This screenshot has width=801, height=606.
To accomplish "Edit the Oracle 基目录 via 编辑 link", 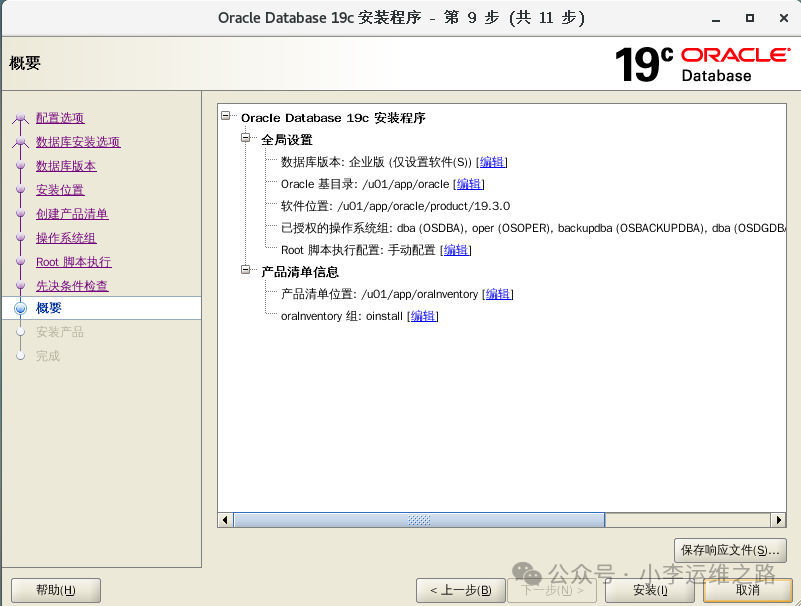I will (x=469, y=184).
